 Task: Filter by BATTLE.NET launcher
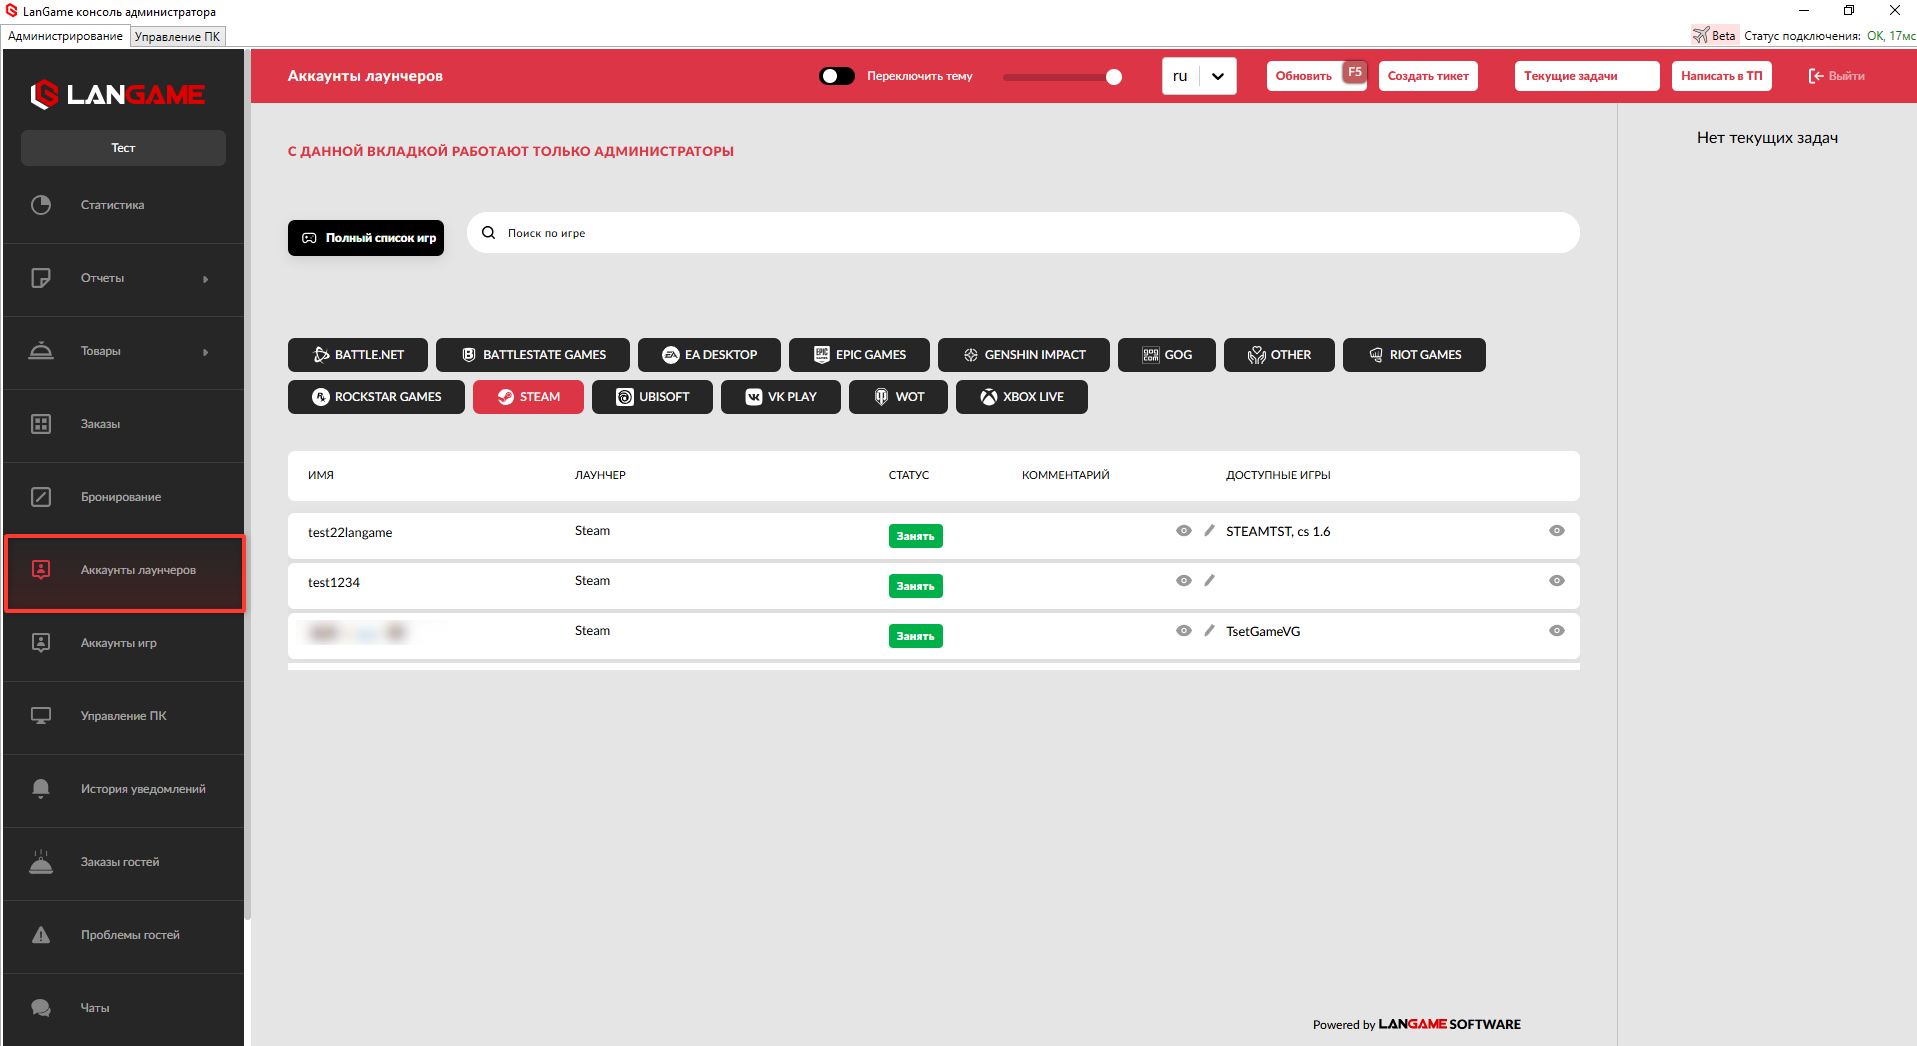(x=358, y=355)
